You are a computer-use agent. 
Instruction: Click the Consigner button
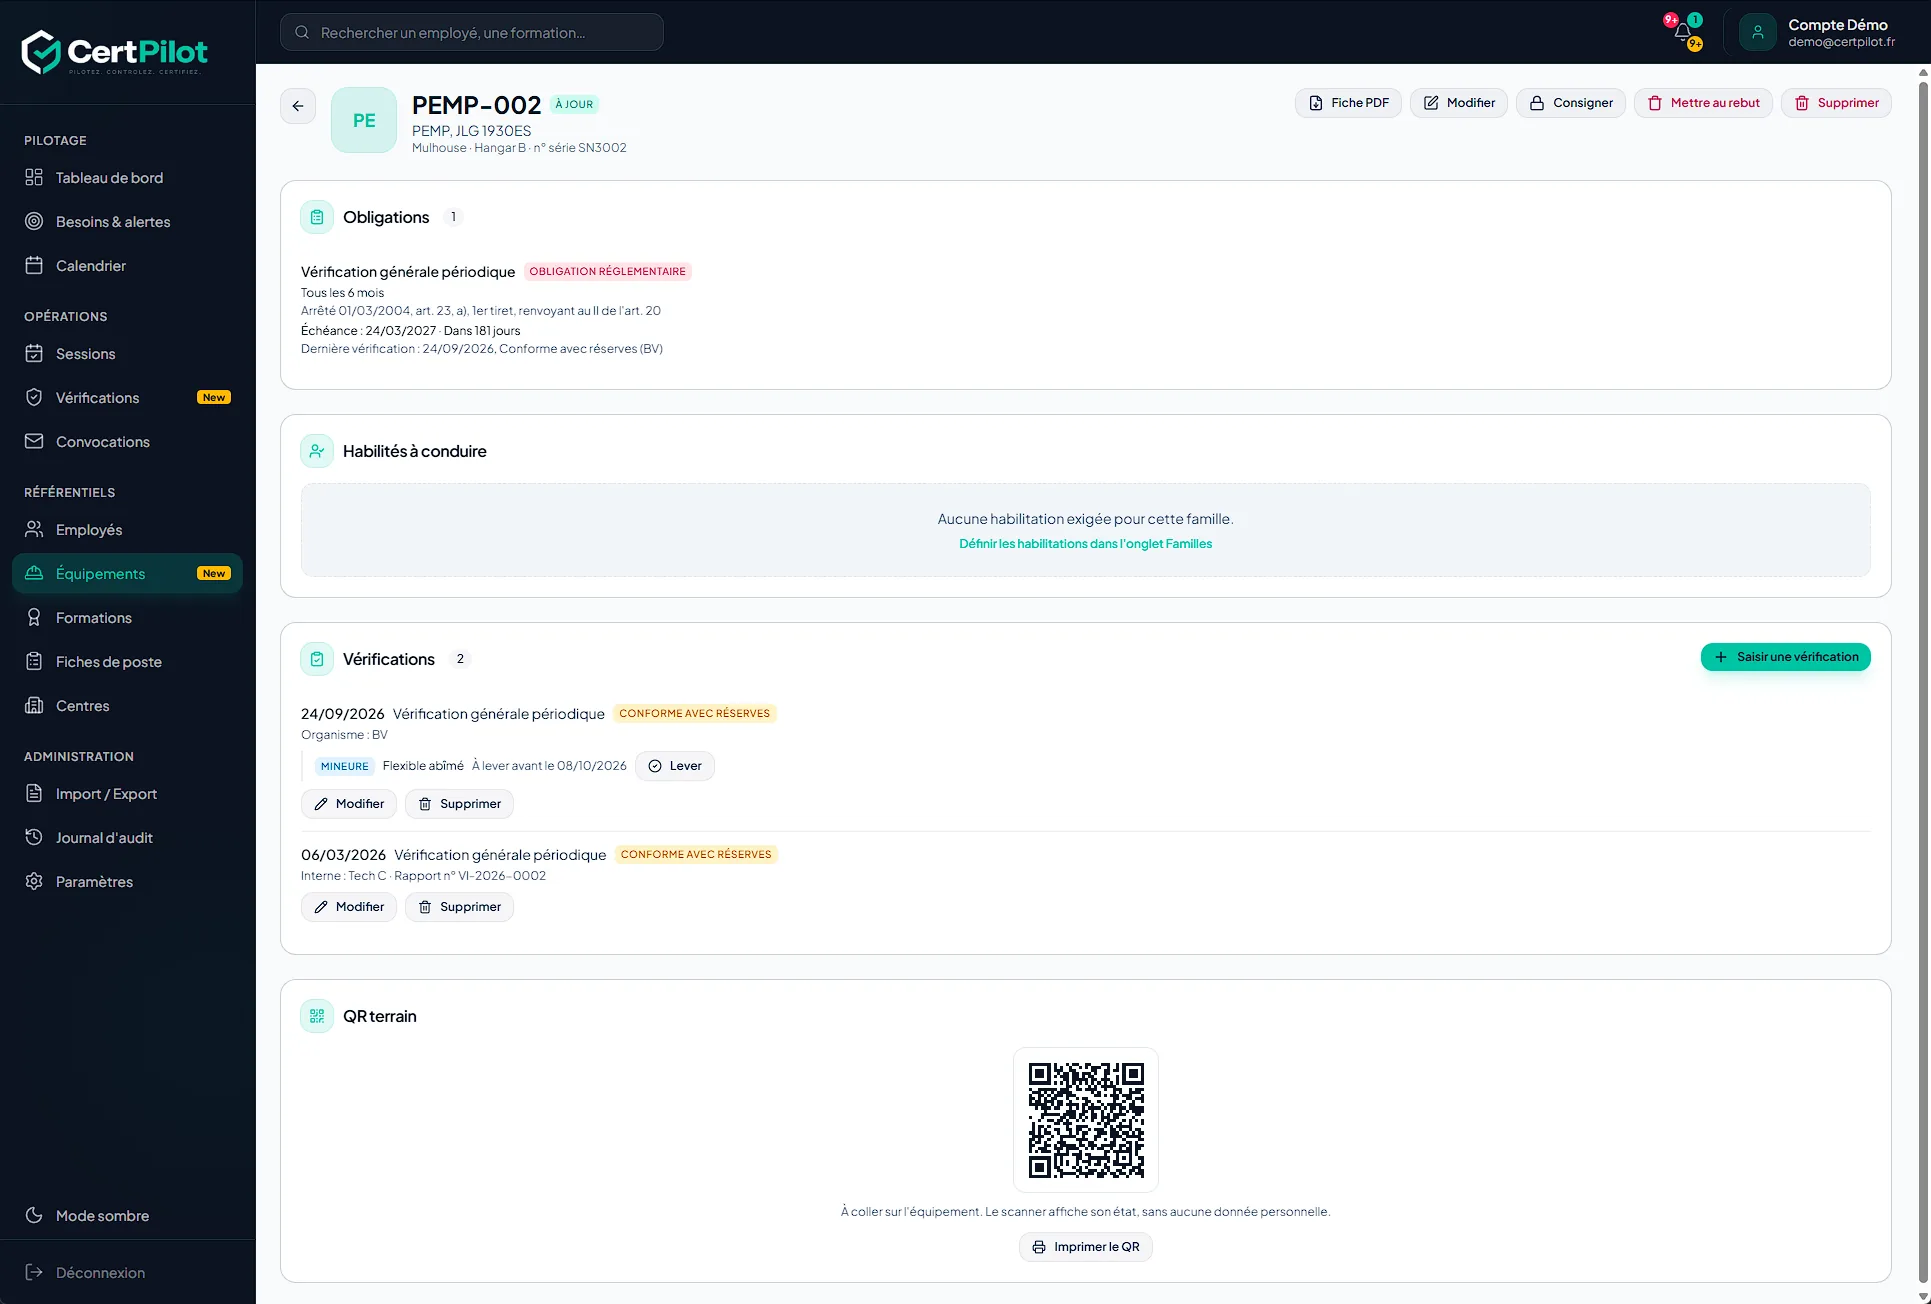click(1571, 103)
